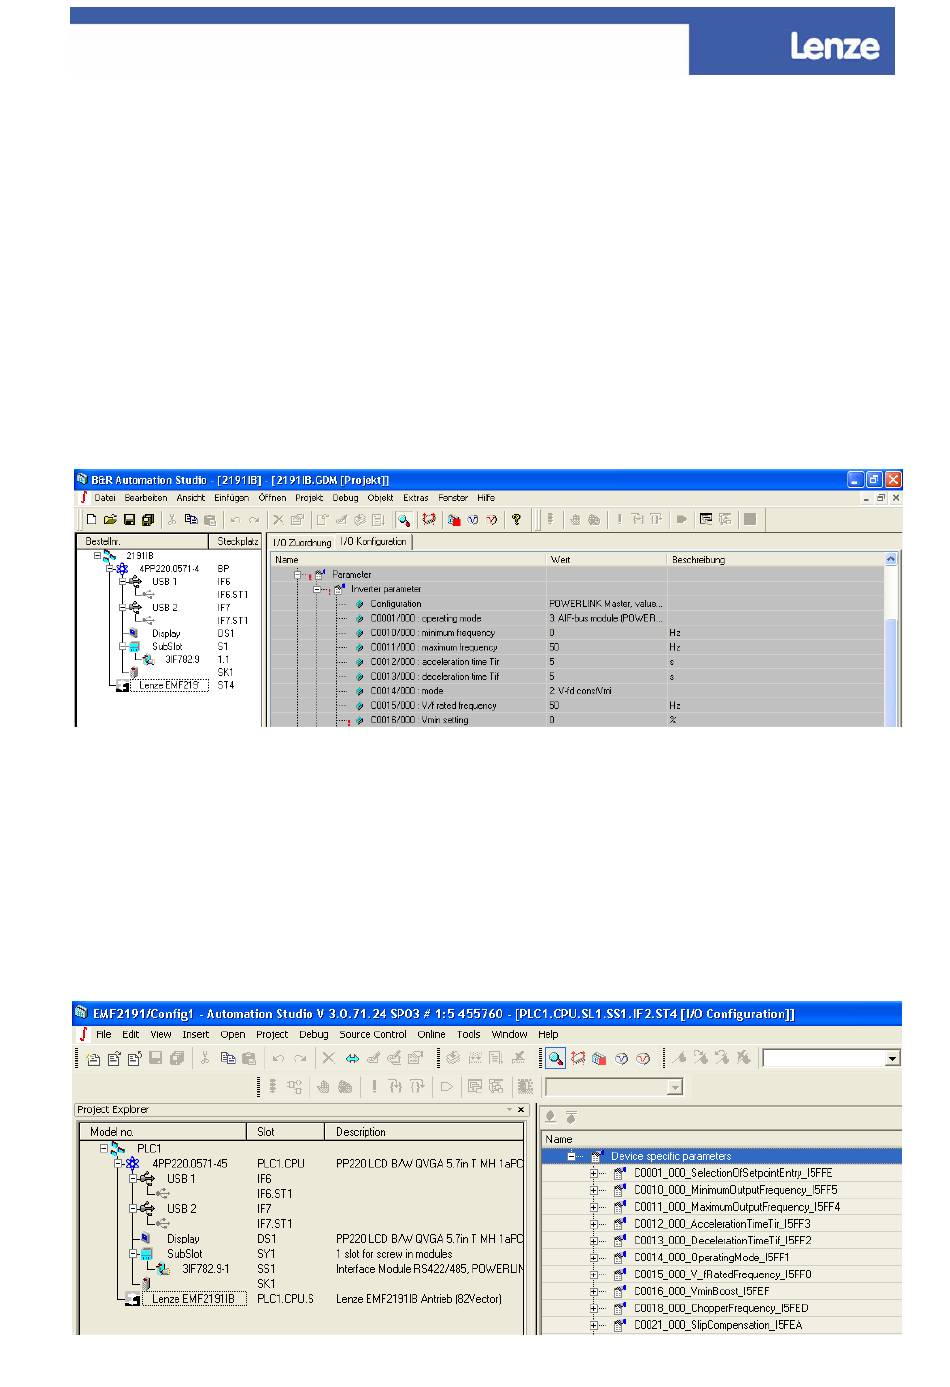Click the magnifier icon in lower window toolbar
This screenshot has height=1387, width=950.
(555, 1058)
